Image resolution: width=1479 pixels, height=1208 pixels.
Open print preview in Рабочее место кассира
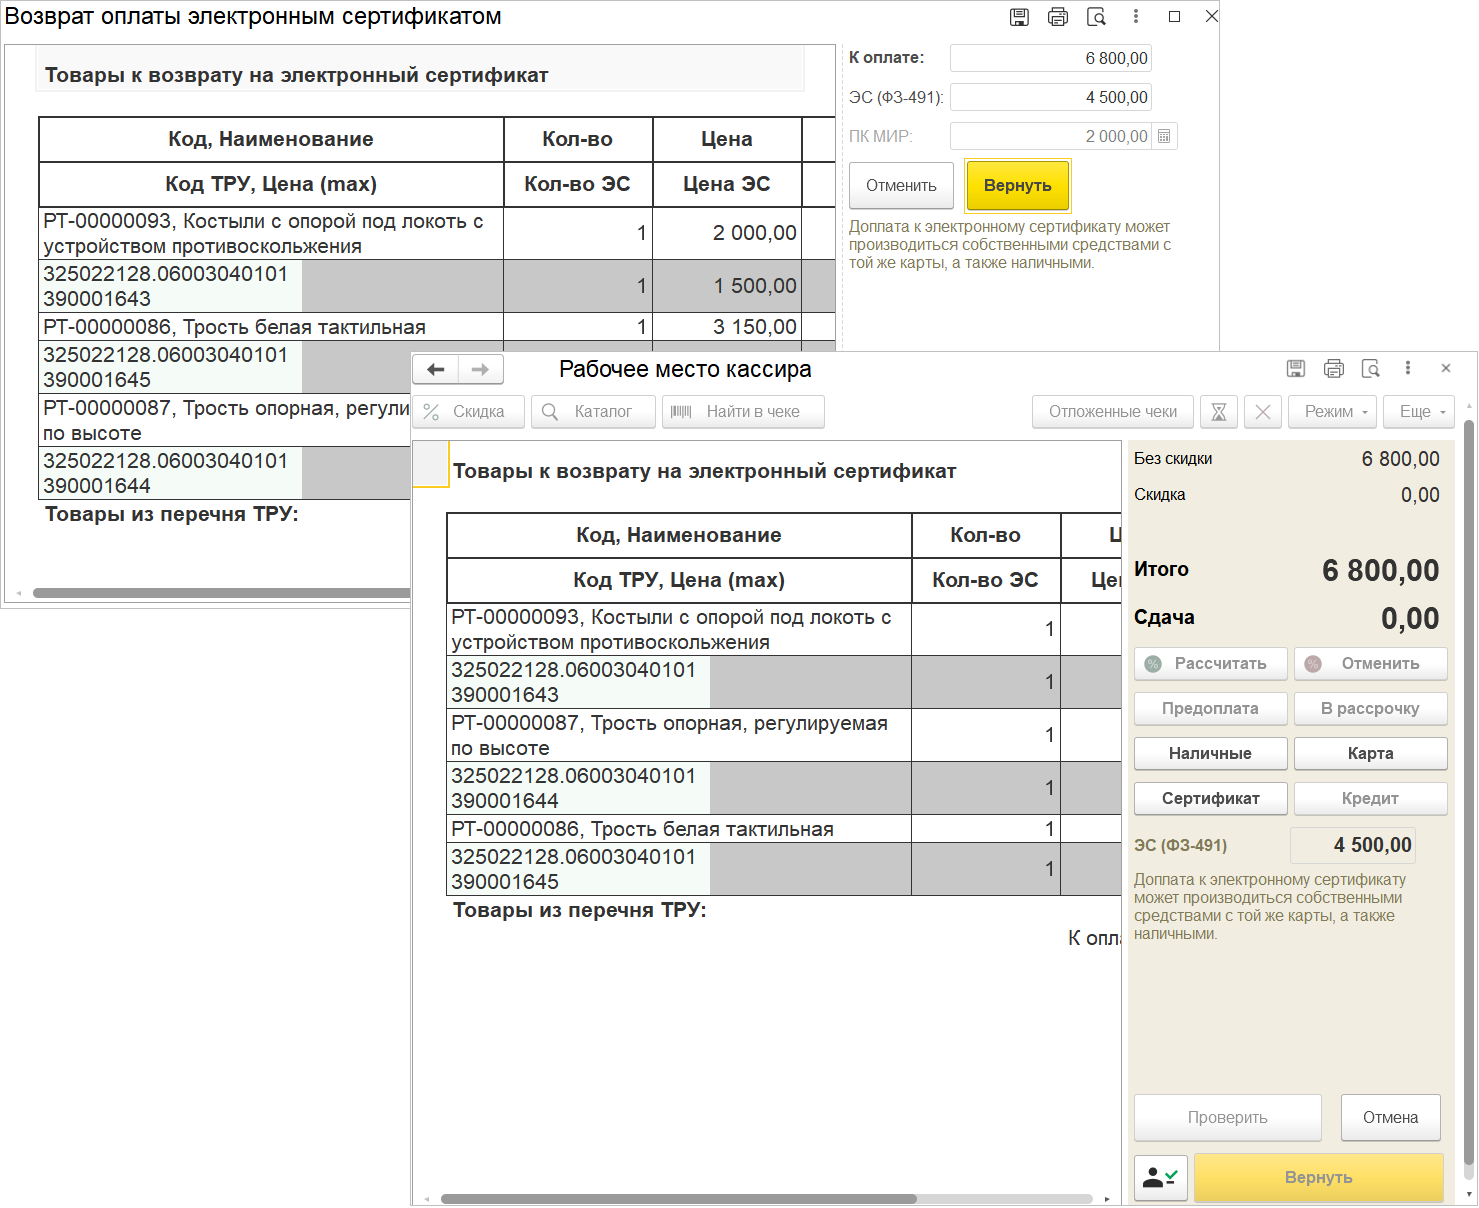click(1371, 369)
